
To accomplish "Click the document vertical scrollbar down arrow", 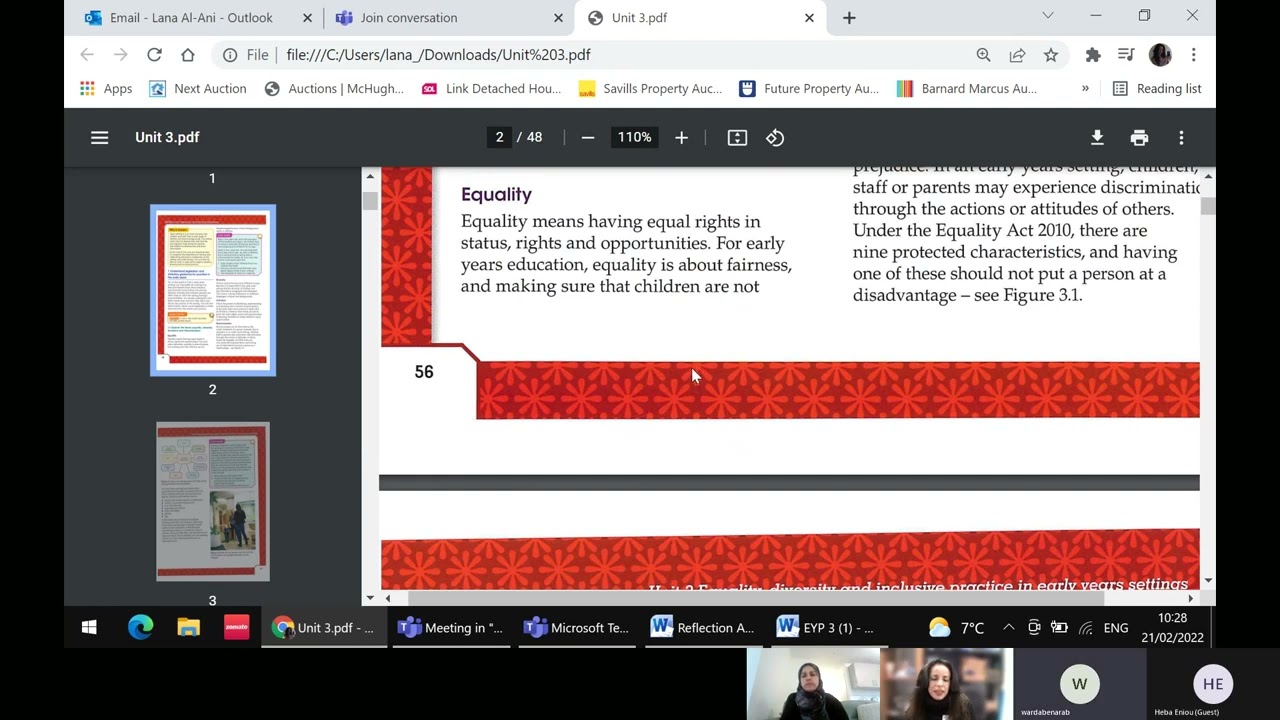I will 1208,580.
